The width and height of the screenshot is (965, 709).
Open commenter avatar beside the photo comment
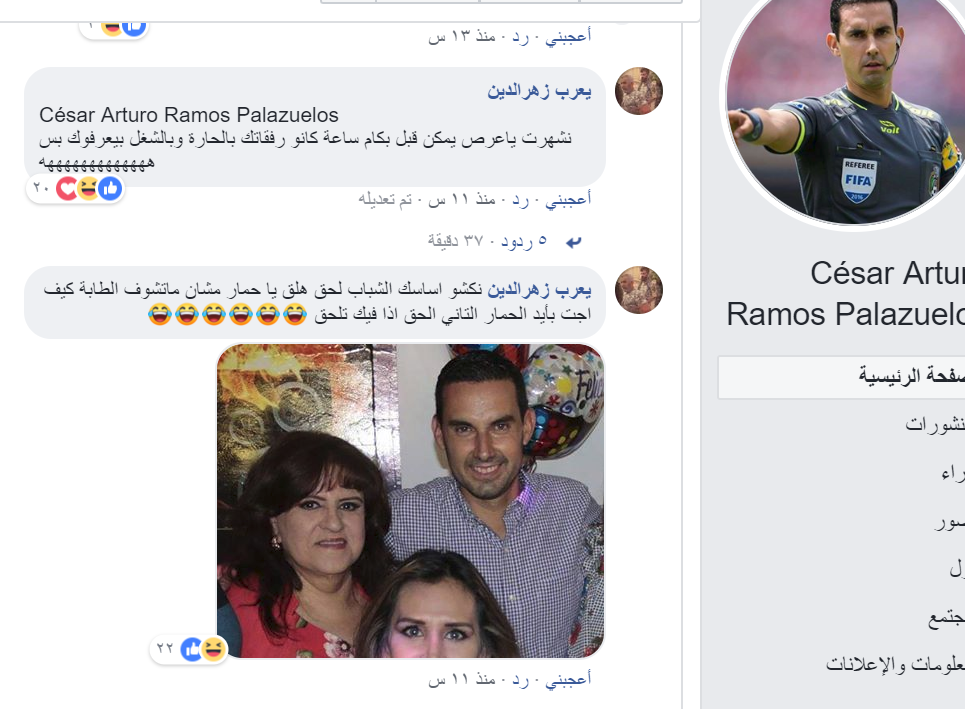click(639, 290)
